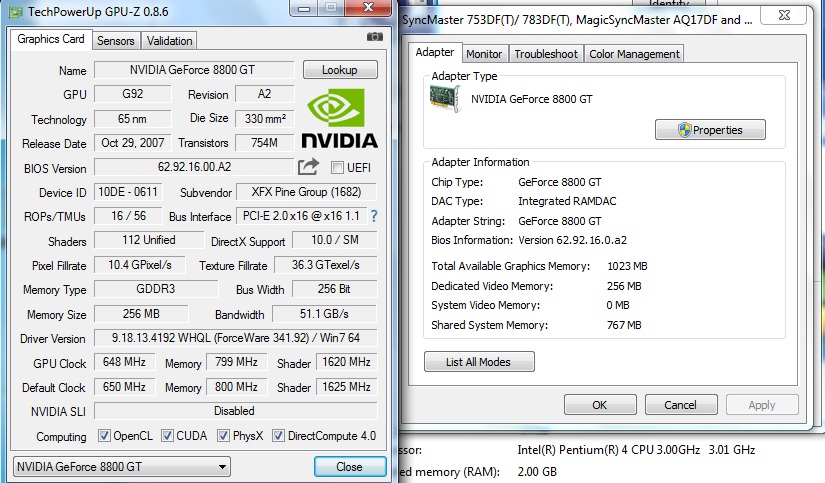Click the Transistors field 754M
The image size is (825, 483).
pos(264,143)
